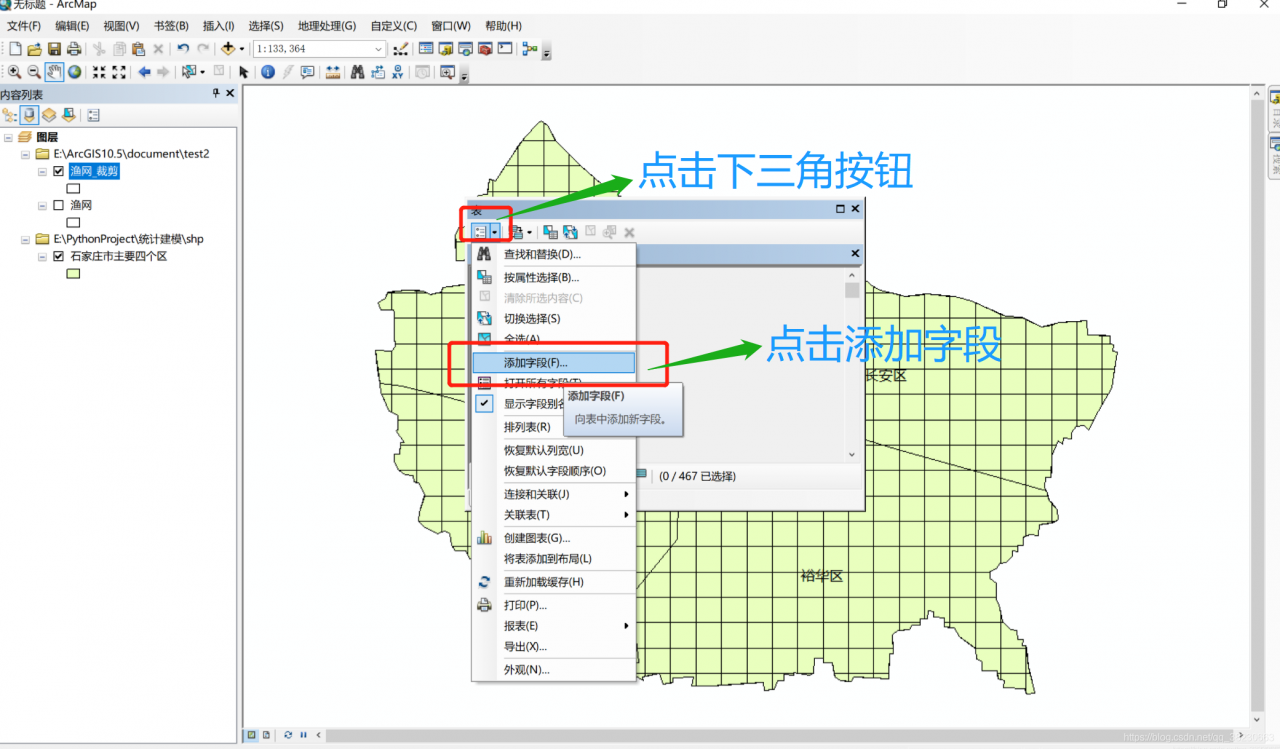Collapse the 图层 root node
Screen dimensions: 1280x749
(x=8, y=137)
